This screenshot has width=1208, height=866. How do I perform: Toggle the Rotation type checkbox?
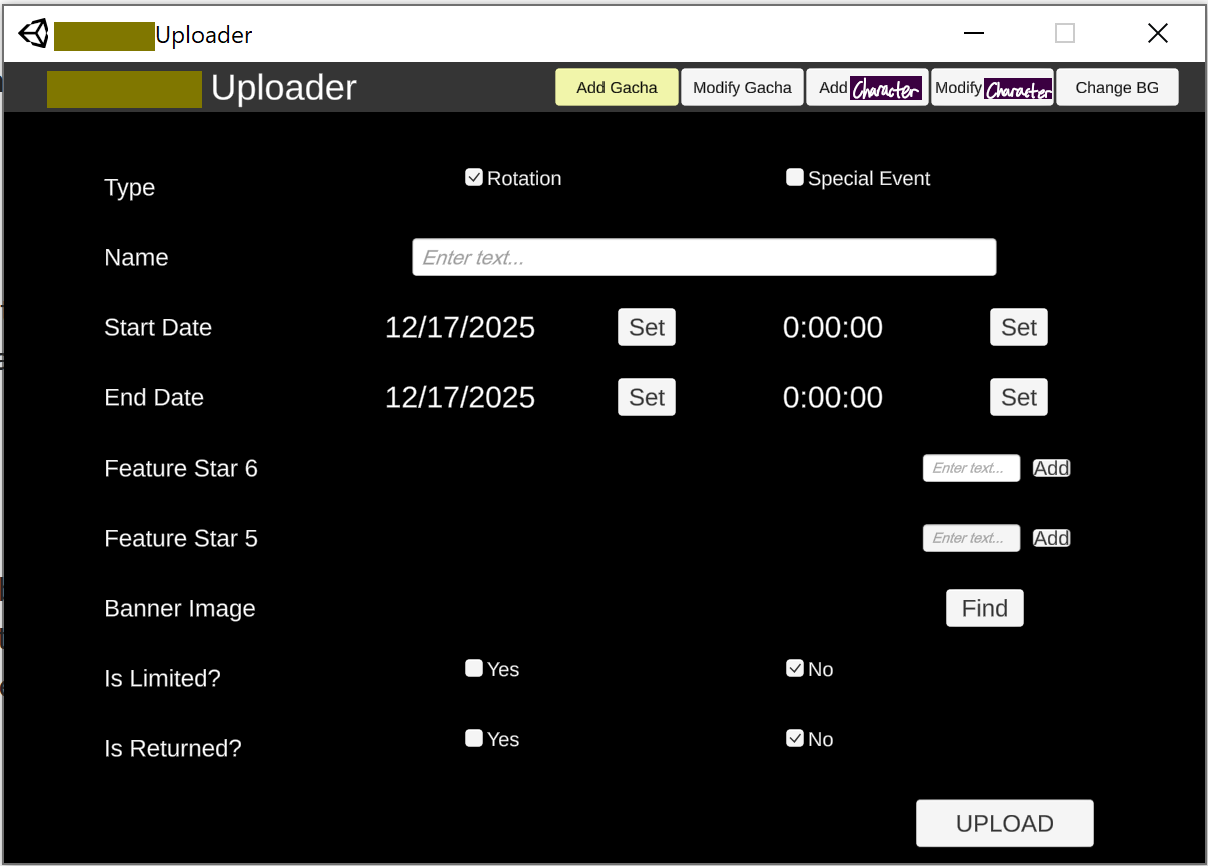coord(474,178)
